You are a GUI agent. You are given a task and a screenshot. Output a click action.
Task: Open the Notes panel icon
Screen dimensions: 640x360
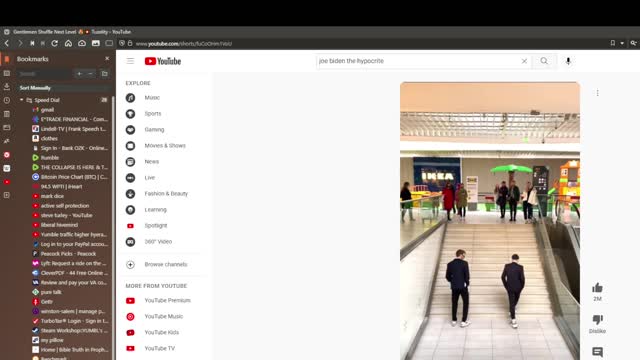[x=7, y=114]
